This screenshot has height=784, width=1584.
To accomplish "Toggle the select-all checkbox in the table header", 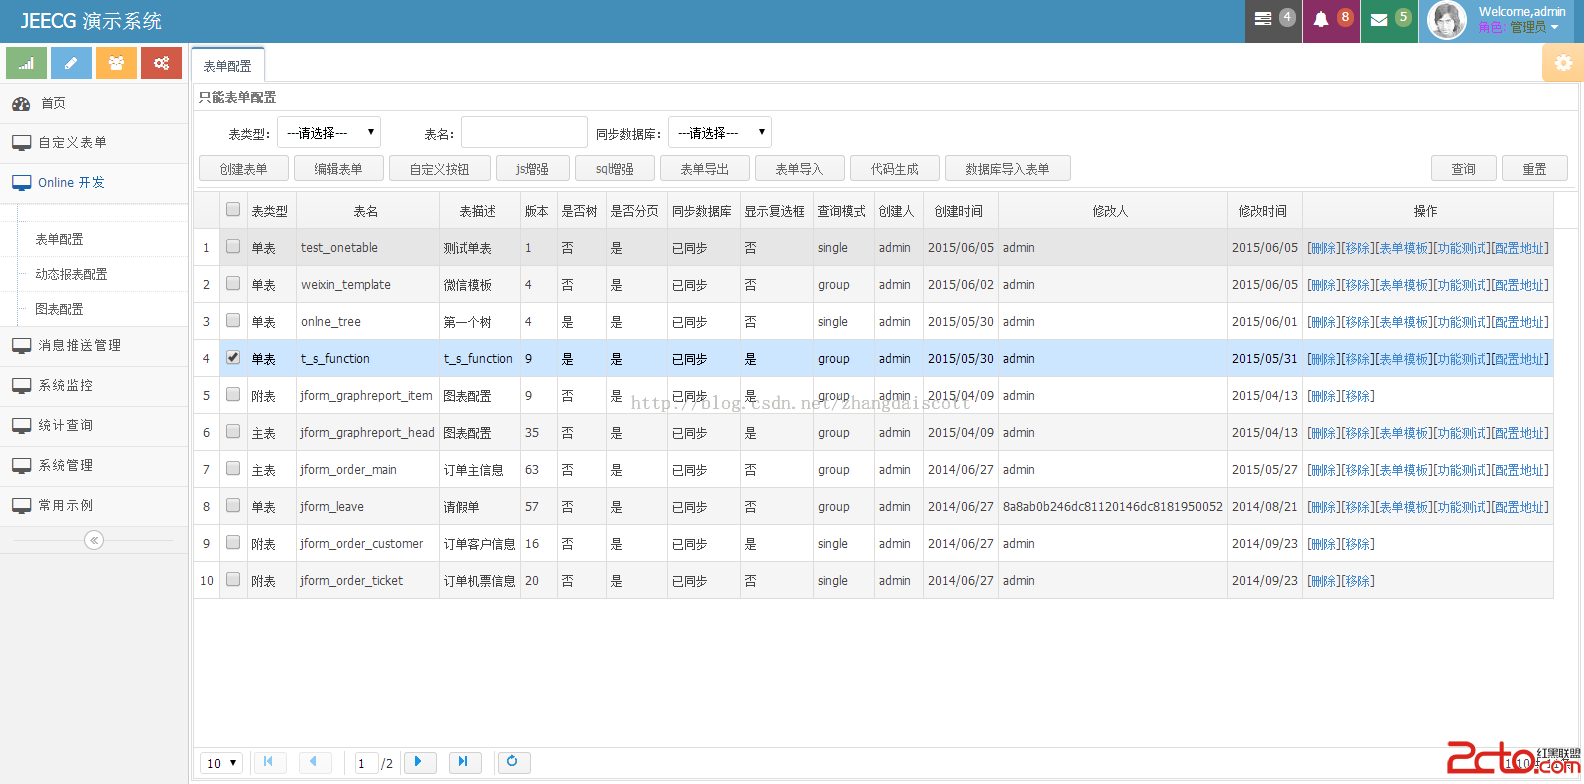I will pyautogui.click(x=233, y=210).
